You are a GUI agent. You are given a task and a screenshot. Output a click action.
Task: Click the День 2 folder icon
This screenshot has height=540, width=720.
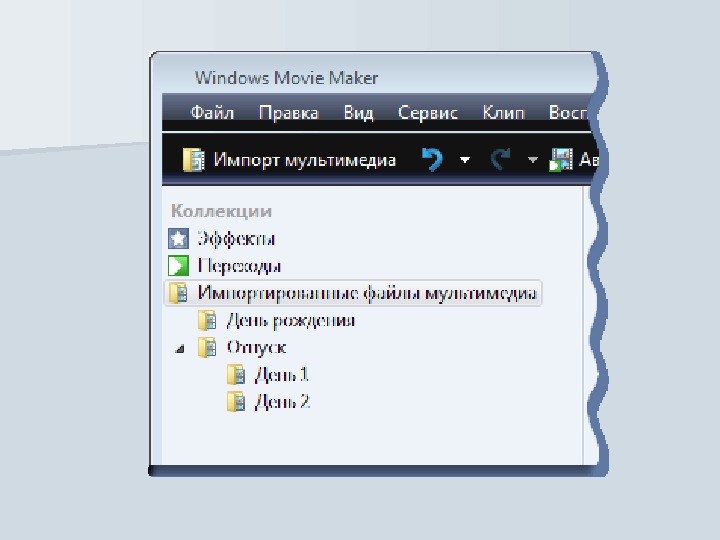(x=236, y=401)
